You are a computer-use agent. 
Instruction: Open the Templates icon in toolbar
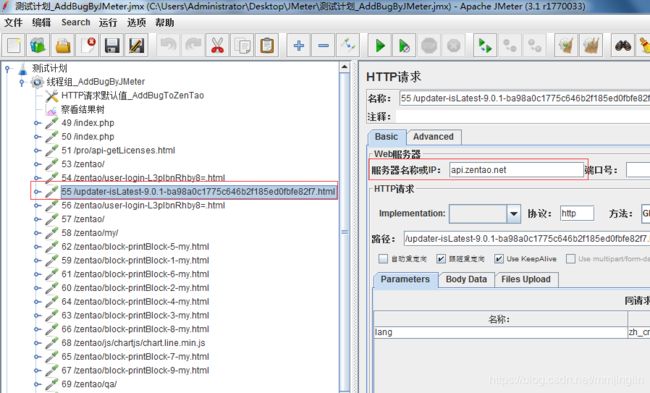point(38,45)
